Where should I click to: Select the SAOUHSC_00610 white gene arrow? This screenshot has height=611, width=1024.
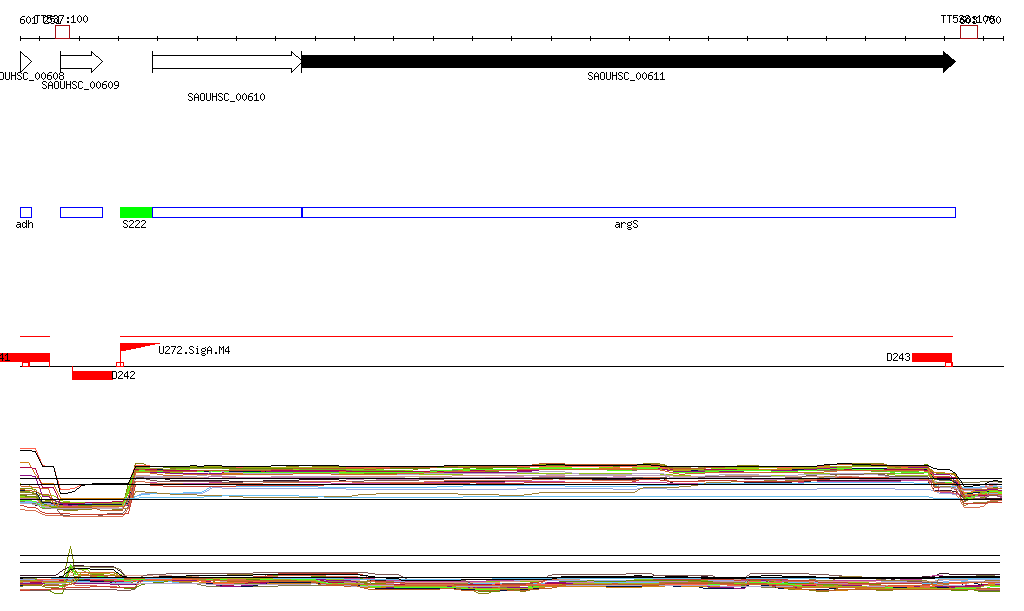(x=226, y=62)
